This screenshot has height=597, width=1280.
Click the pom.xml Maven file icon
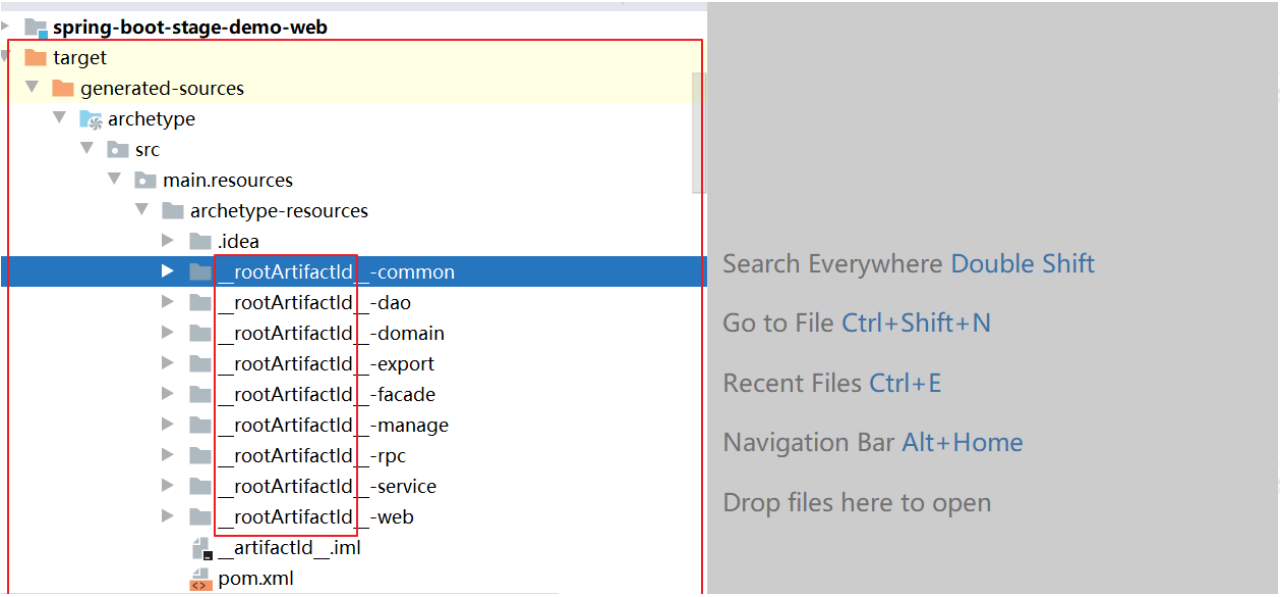201,579
